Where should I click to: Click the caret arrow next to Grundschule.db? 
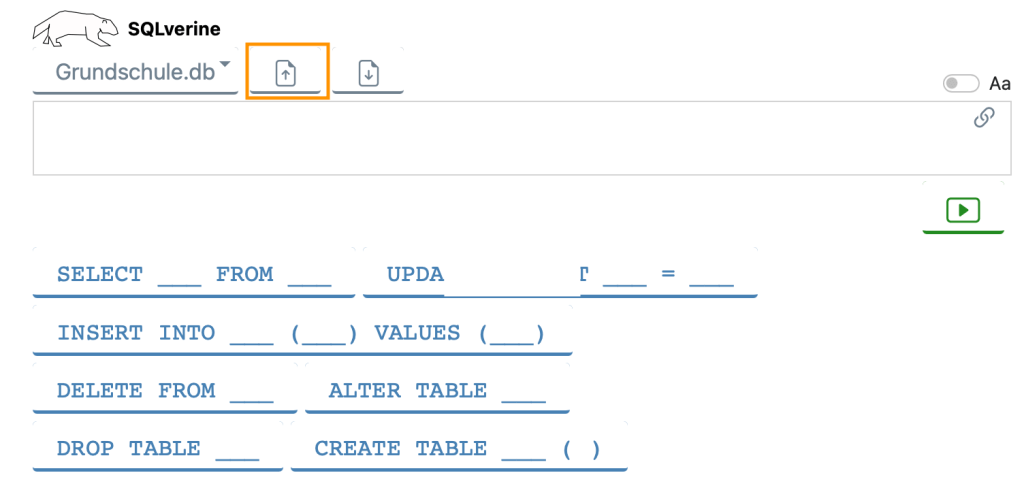pos(225,66)
